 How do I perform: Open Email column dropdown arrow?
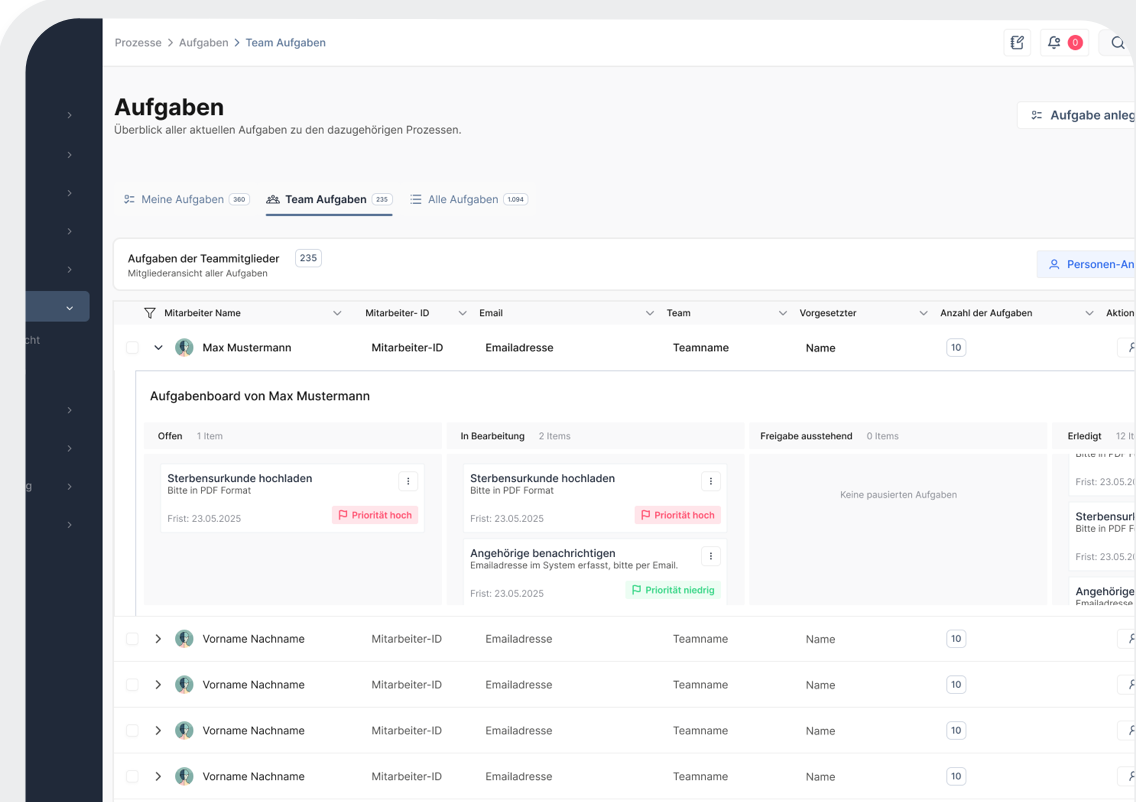649,313
